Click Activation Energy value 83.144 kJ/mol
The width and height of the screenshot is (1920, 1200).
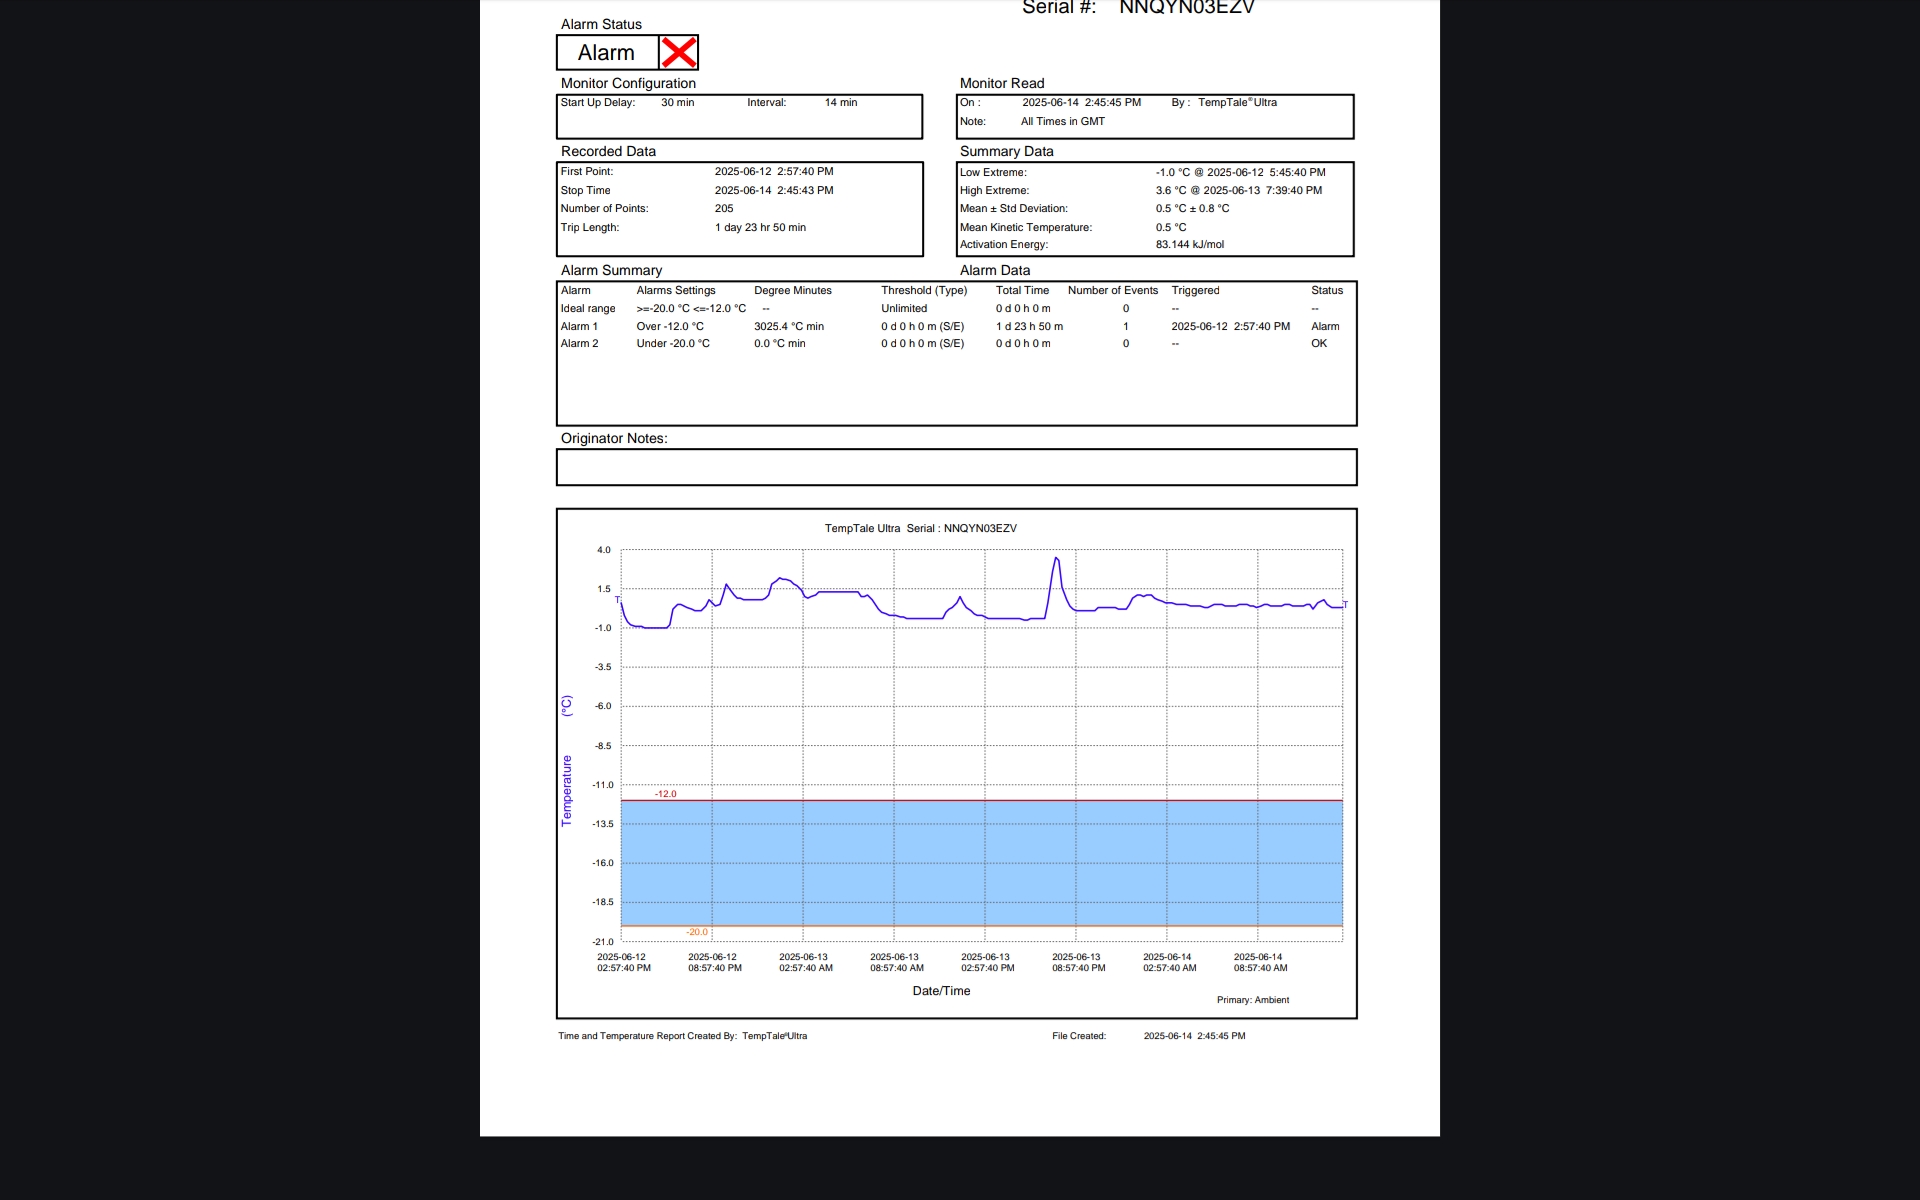point(1189,245)
